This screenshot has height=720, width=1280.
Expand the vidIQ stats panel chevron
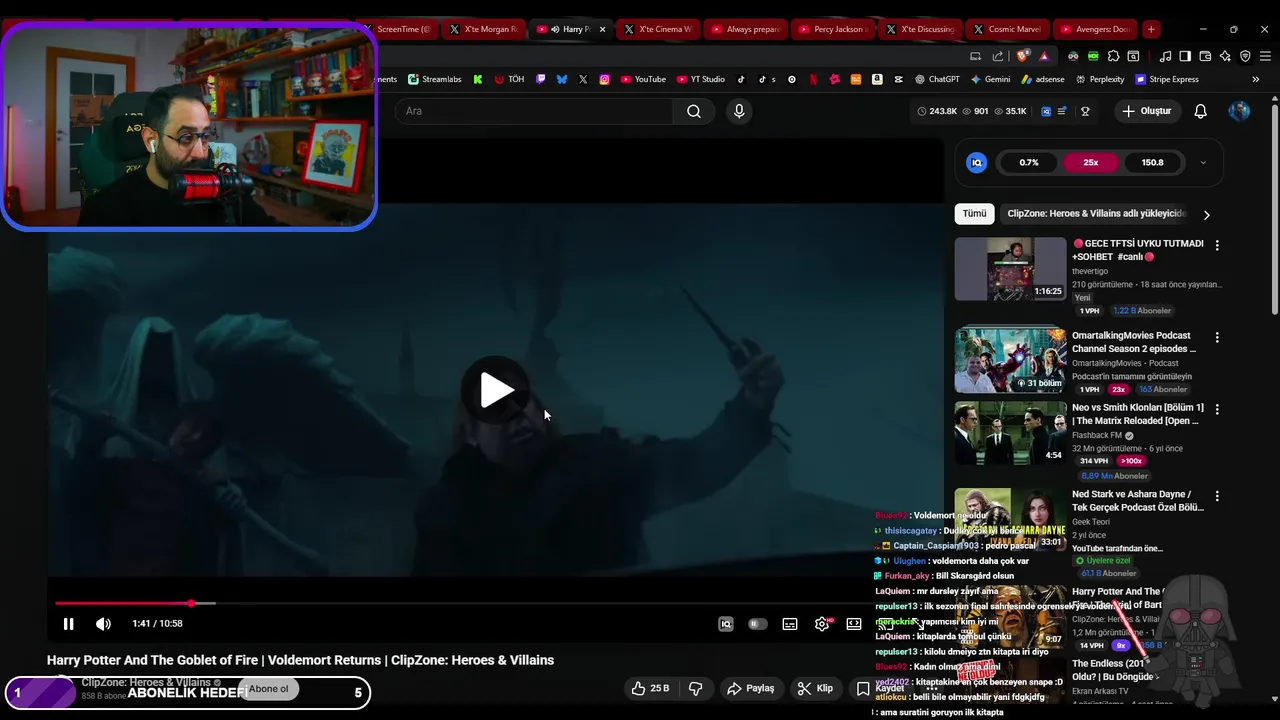click(1203, 162)
